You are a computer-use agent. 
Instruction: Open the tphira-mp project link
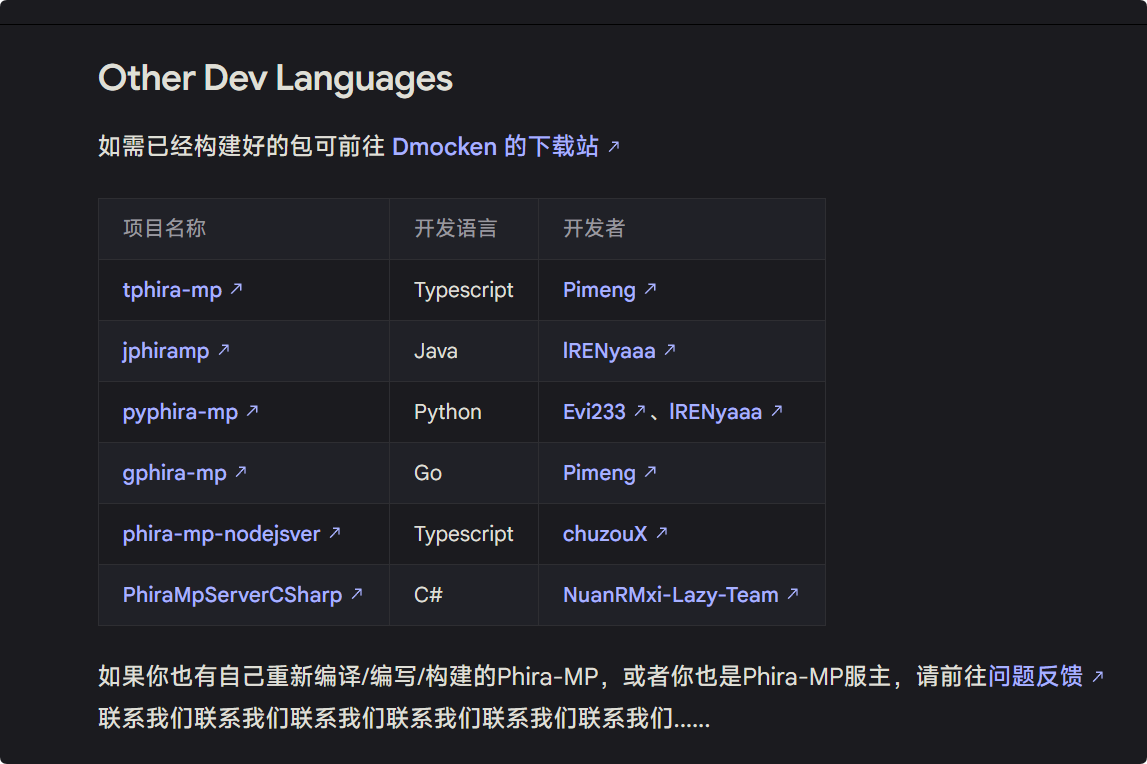tap(172, 290)
